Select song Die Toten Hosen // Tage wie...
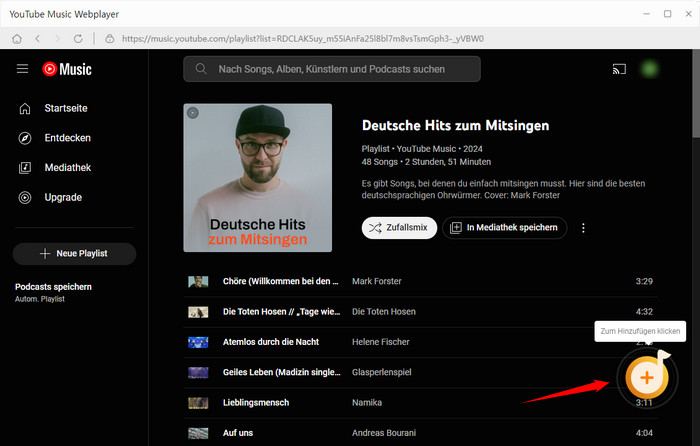The image size is (700, 446). (x=281, y=312)
